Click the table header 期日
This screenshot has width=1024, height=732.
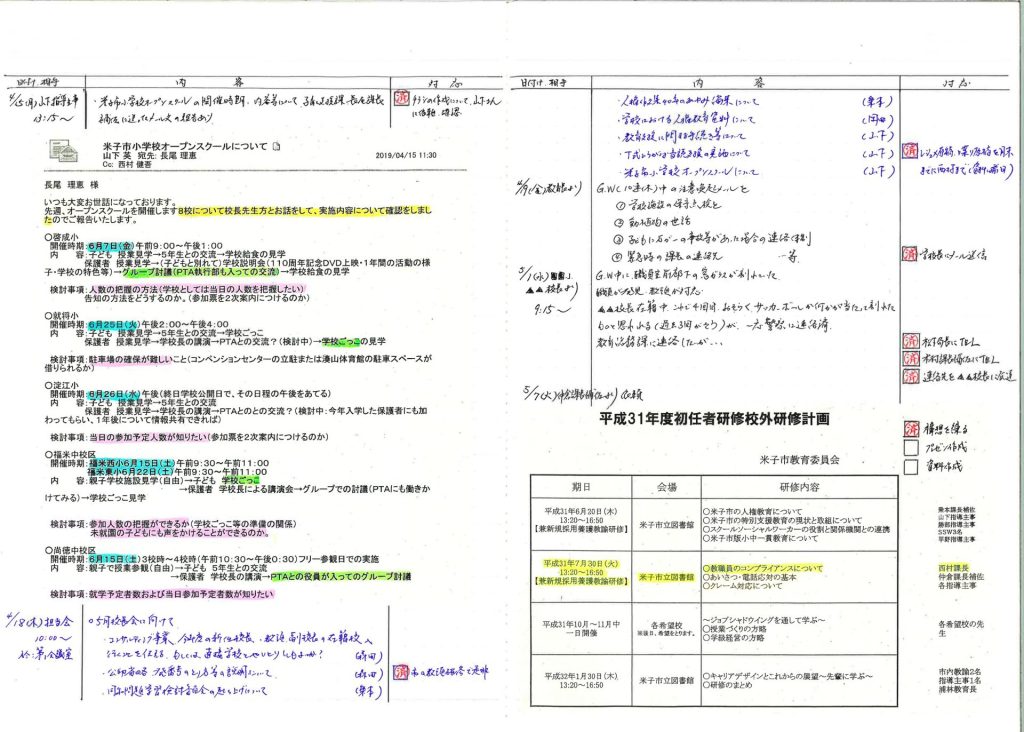pyautogui.click(x=581, y=487)
